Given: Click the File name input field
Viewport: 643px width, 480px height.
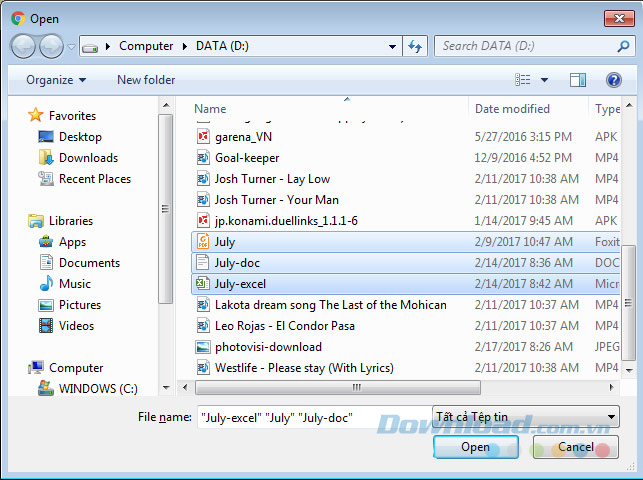Looking at the screenshot, I should click(x=314, y=418).
